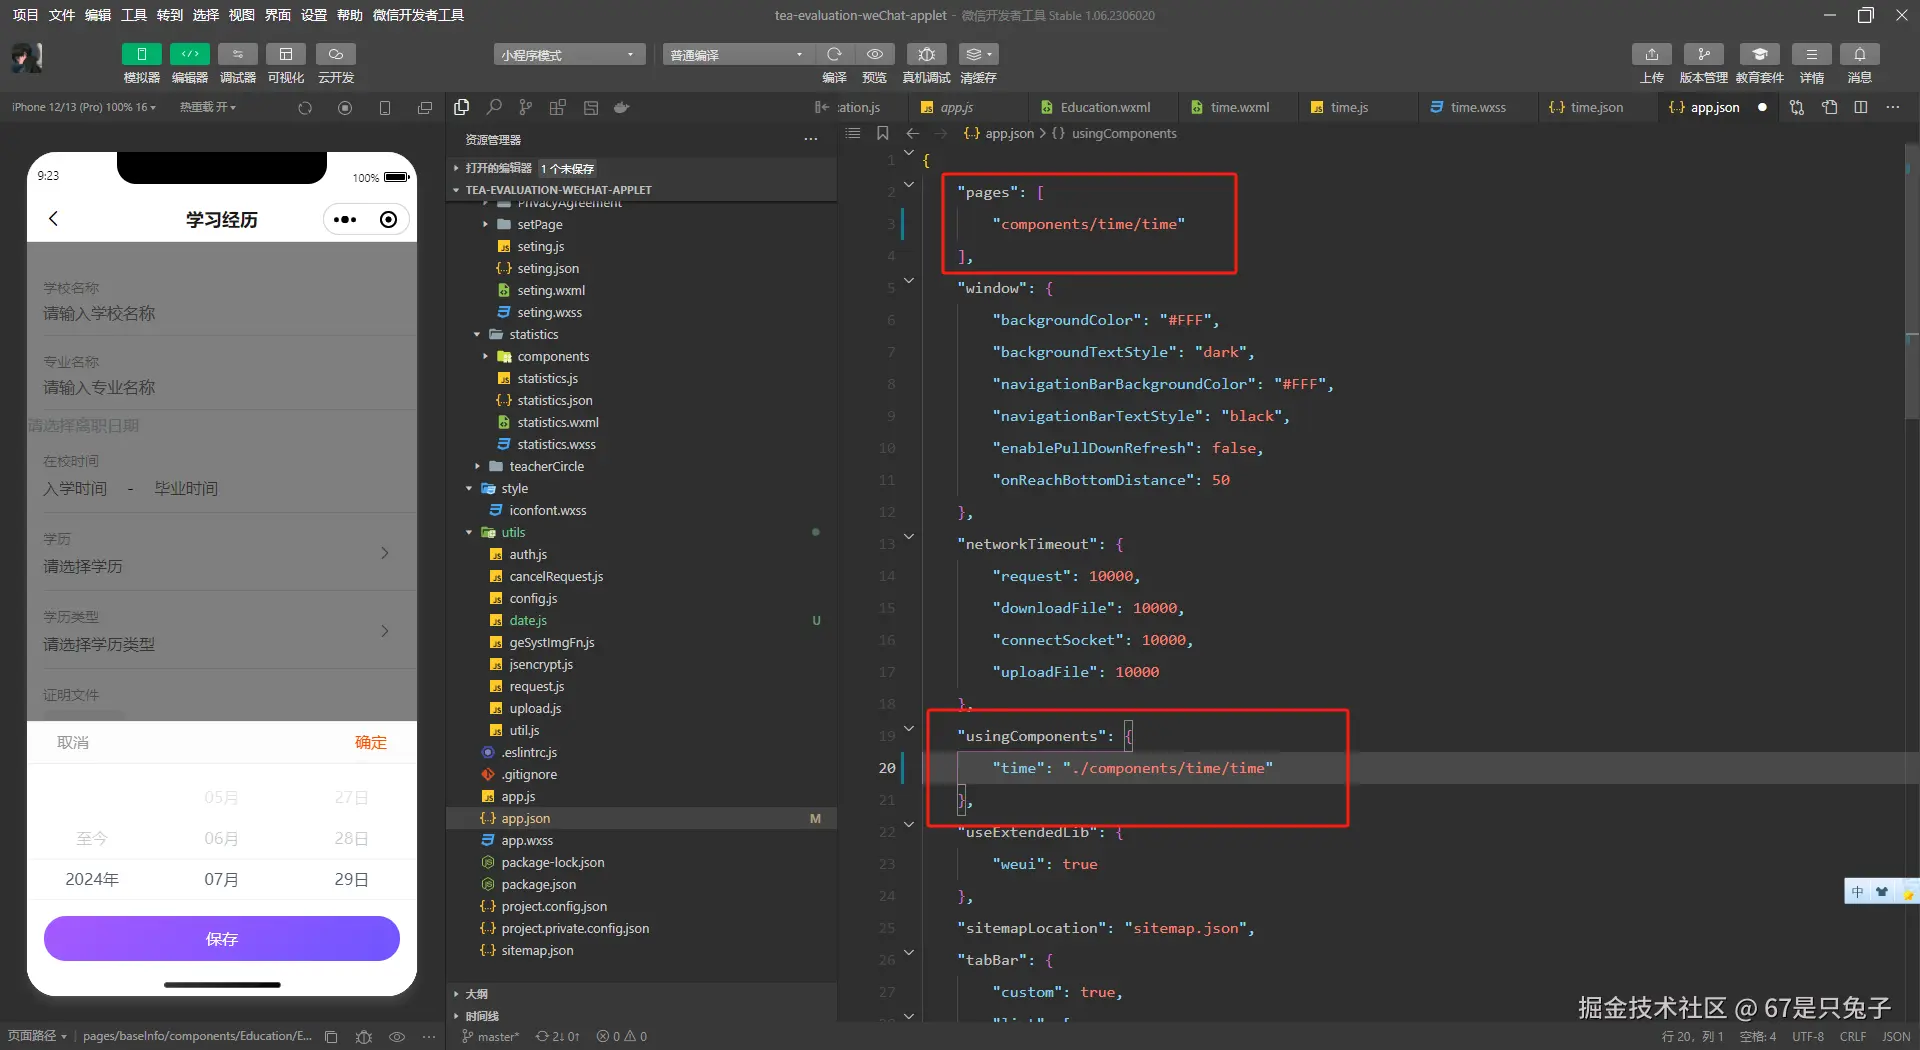
Task: Click 确定 in the date picker
Action: coord(370,742)
